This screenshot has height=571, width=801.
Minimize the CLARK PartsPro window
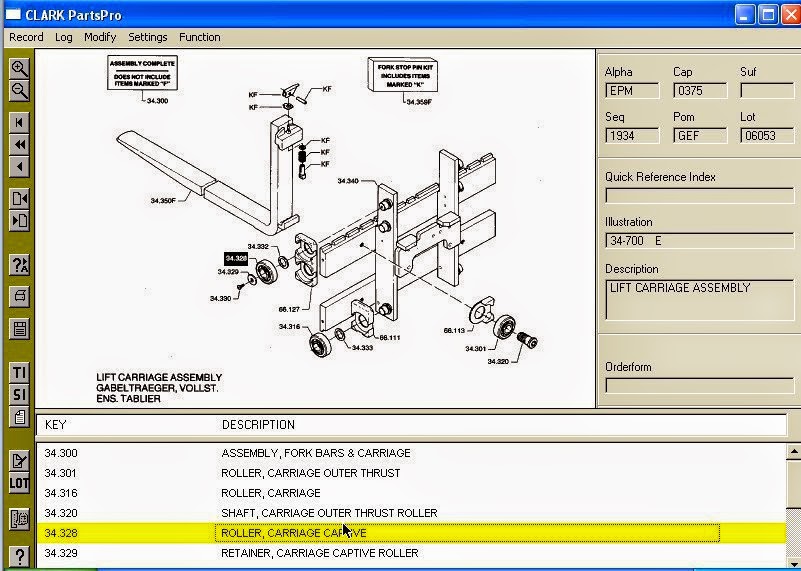click(x=745, y=14)
